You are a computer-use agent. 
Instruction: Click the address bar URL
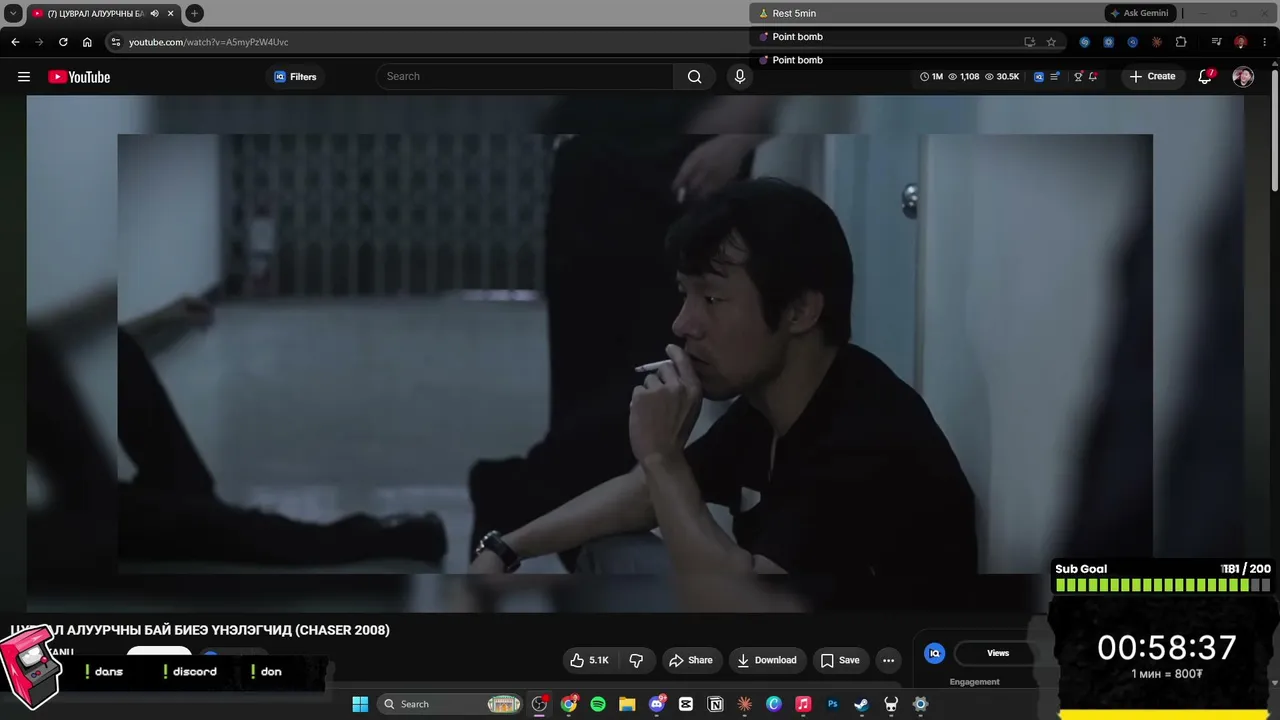click(x=209, y=42)
